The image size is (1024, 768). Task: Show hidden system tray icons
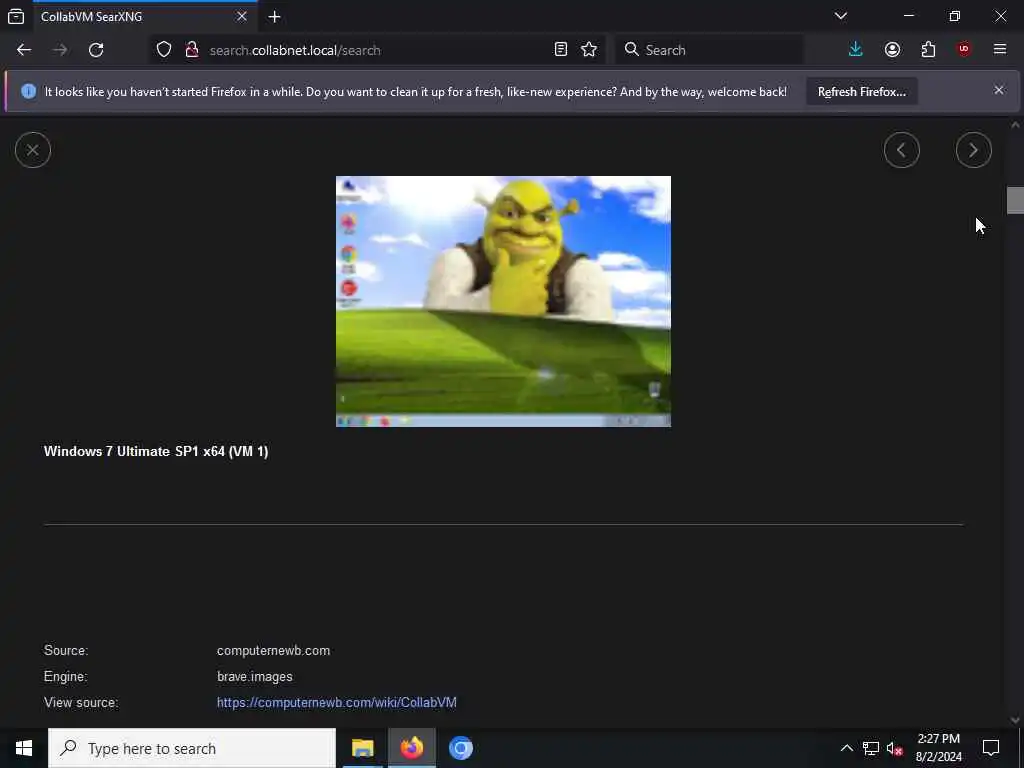coord(846,748)
